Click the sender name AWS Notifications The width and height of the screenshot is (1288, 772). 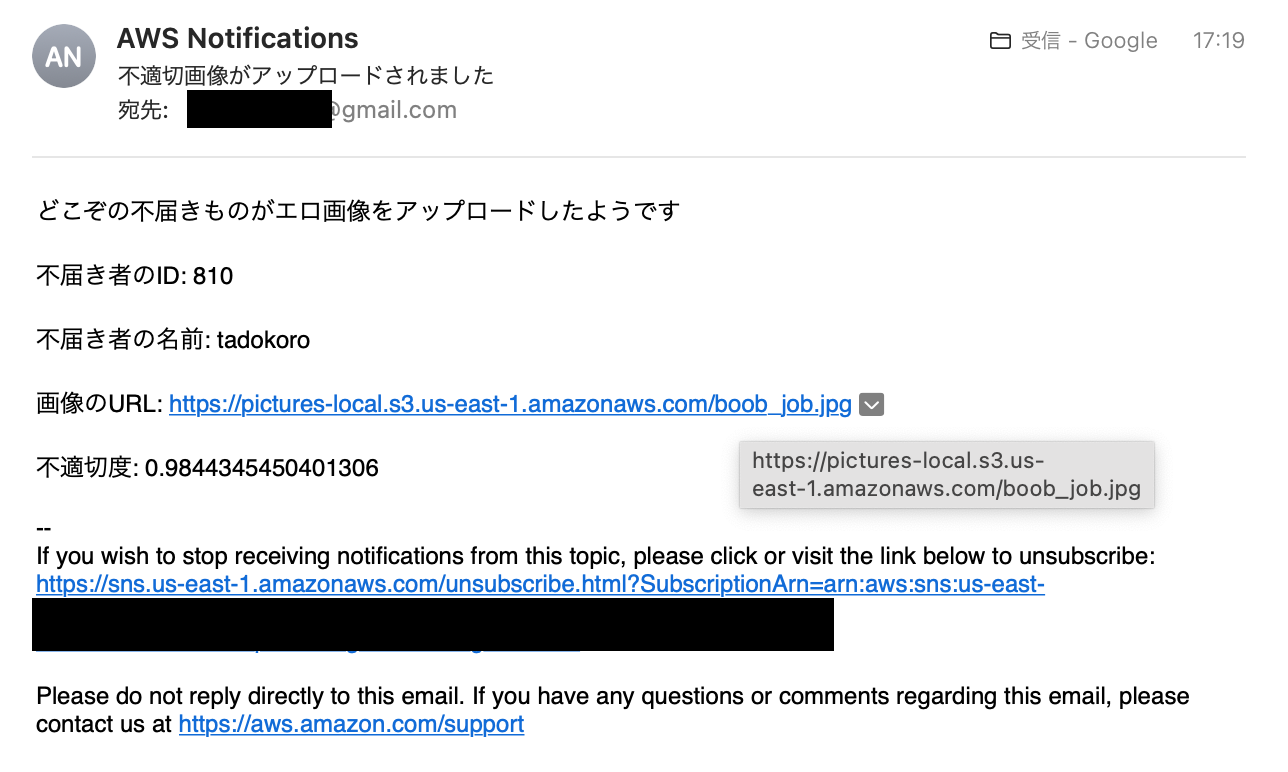pos(237,39)
